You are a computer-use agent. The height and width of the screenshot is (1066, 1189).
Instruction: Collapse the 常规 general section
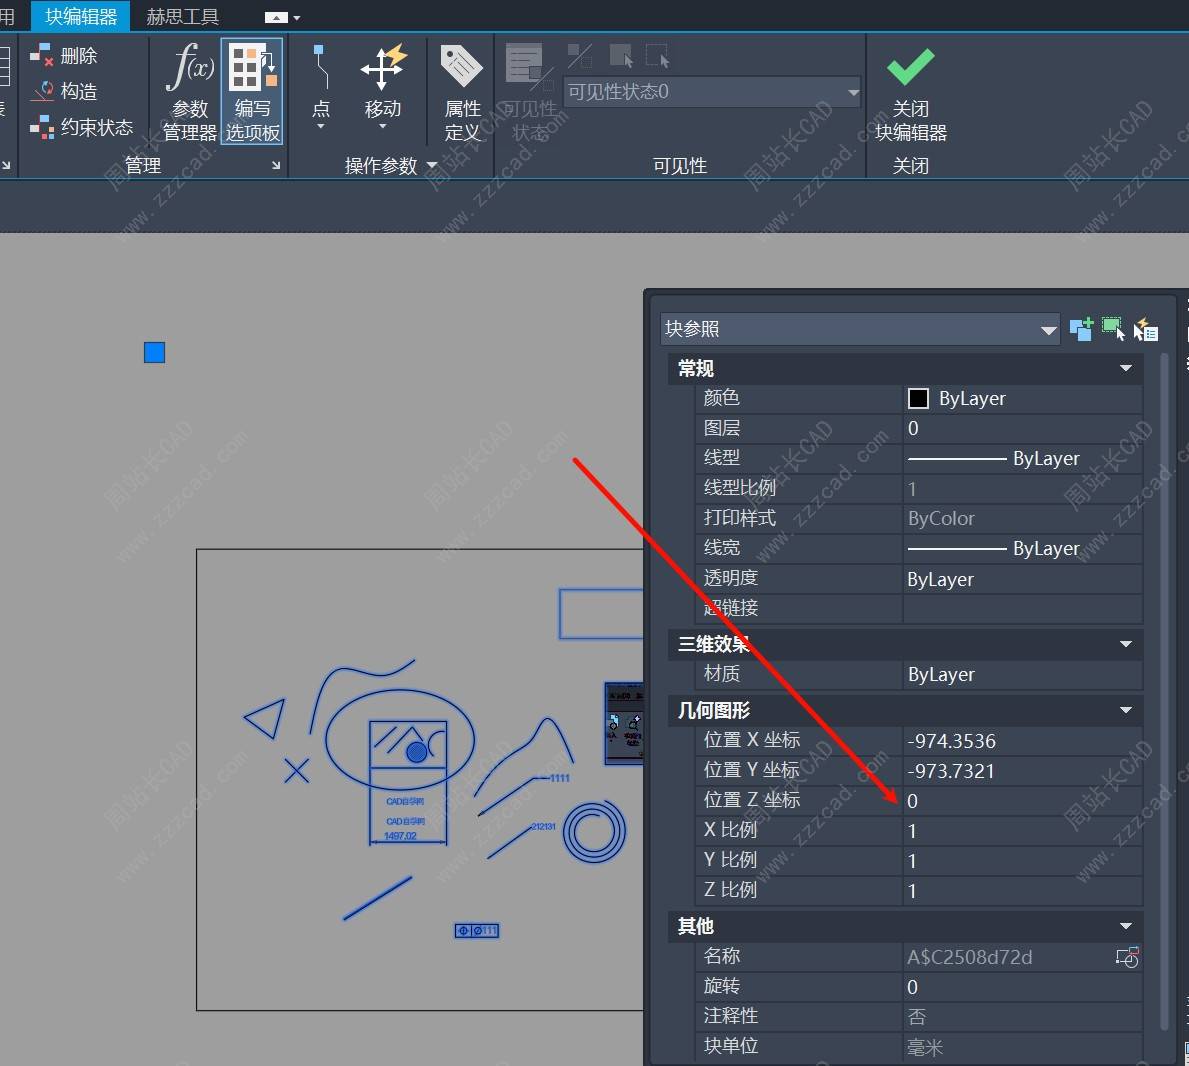pos(1126,369)
